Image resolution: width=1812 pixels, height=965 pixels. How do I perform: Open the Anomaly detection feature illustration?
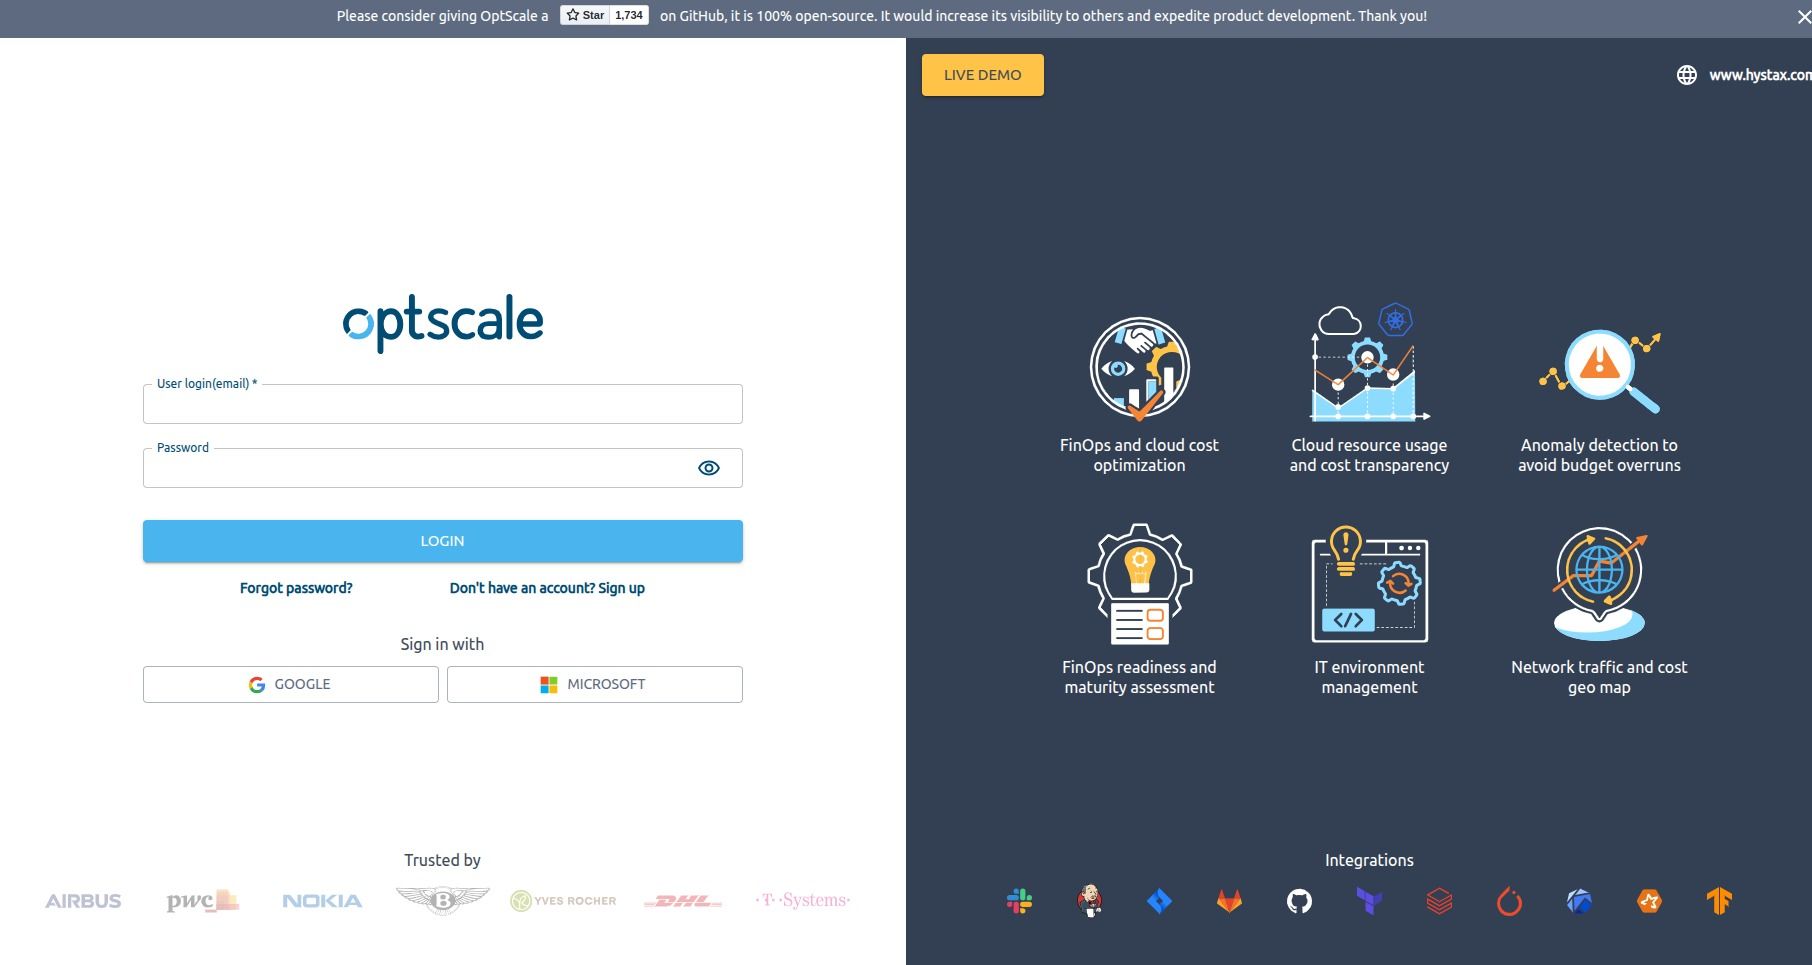click(1599, 367)
